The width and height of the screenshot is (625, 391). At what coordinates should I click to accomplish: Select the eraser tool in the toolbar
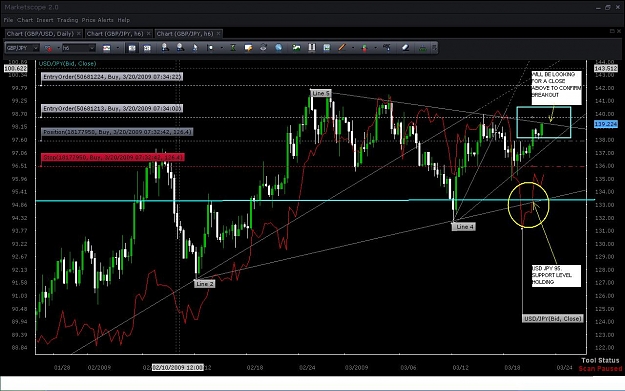(x=405, y=48)
